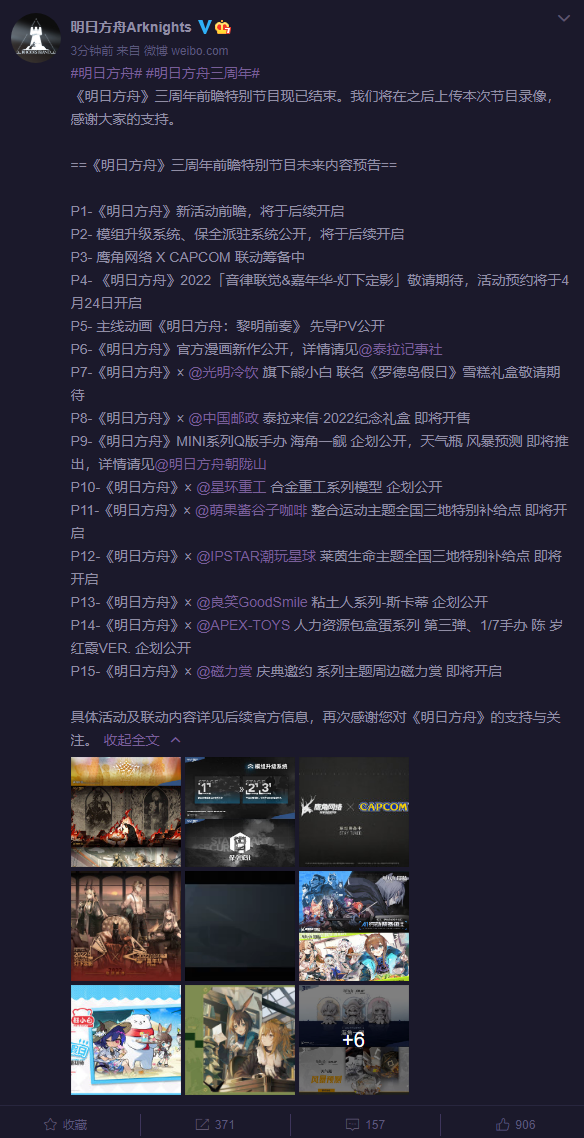Like the post with thumbs-up icon
The width and height of the screenshot is (584, 1138).
tap(502, 1124)
